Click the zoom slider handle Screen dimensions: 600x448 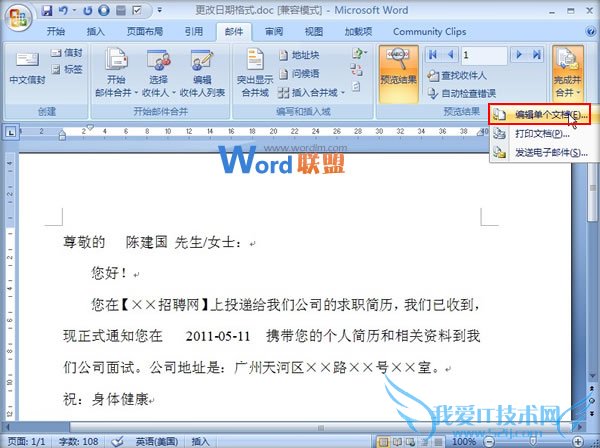tap(534, 442)
